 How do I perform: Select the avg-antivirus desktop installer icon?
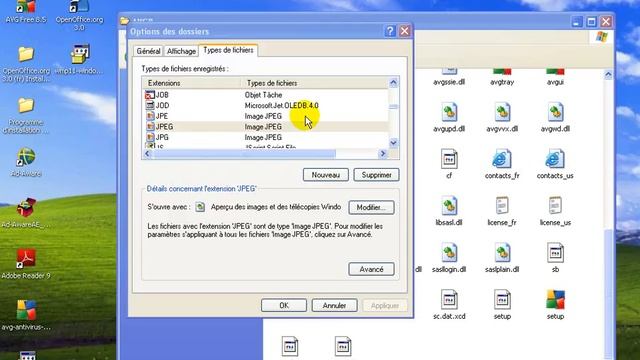tap(26, 315)
